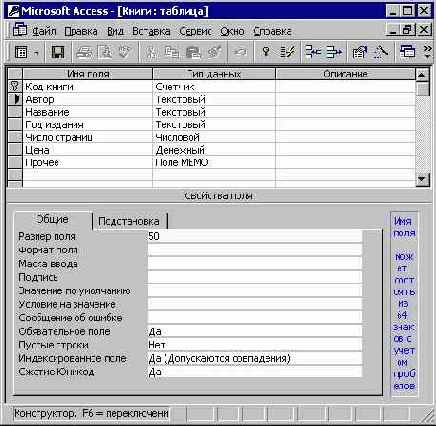Open the Справка menu

coord(272,31)
